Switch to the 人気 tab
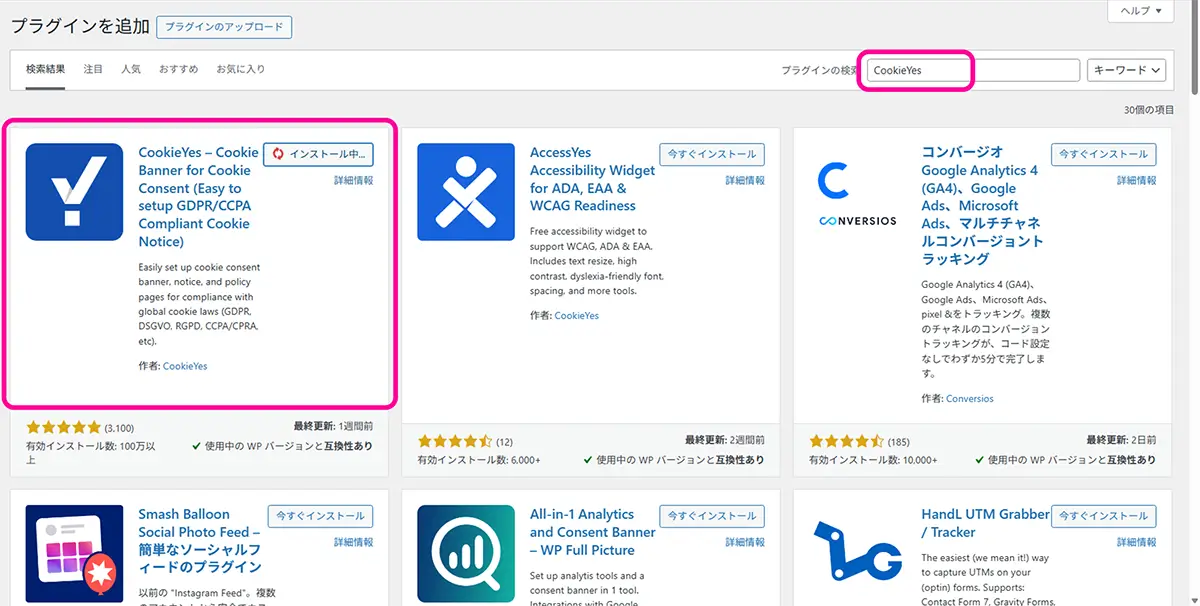The image size is (1200, 606). tap(131, 69)
